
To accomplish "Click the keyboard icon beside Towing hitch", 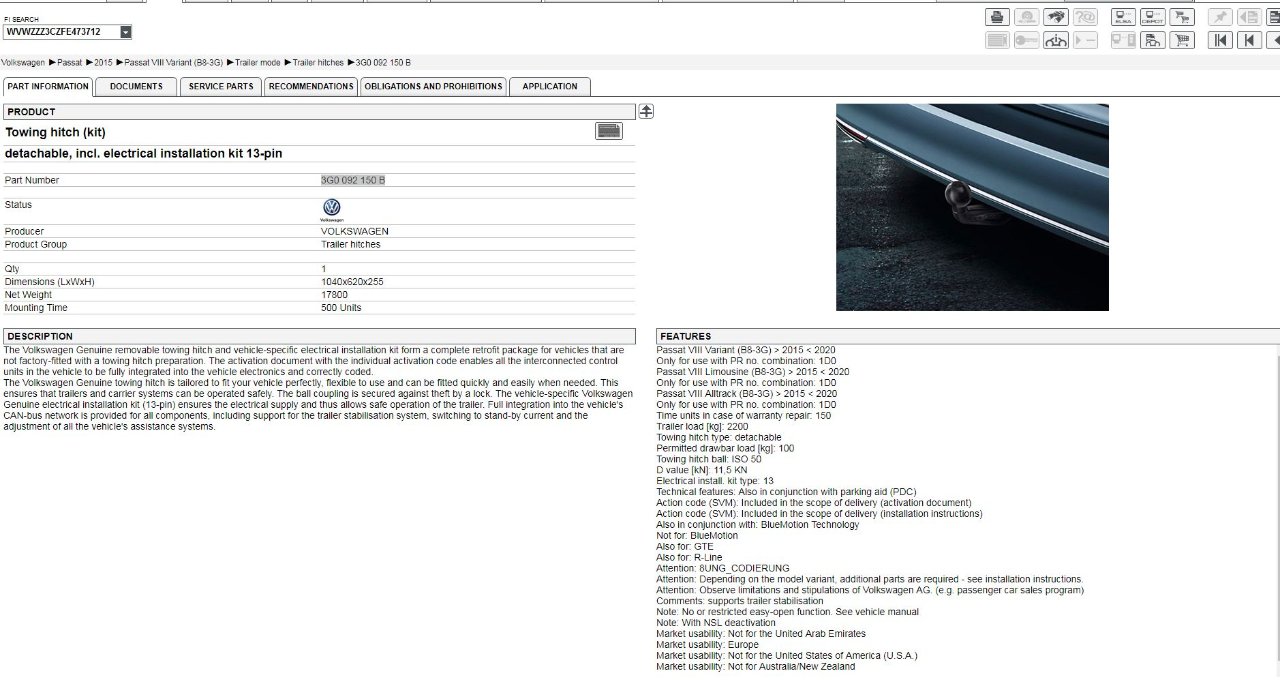I will (x=608, y=131).
